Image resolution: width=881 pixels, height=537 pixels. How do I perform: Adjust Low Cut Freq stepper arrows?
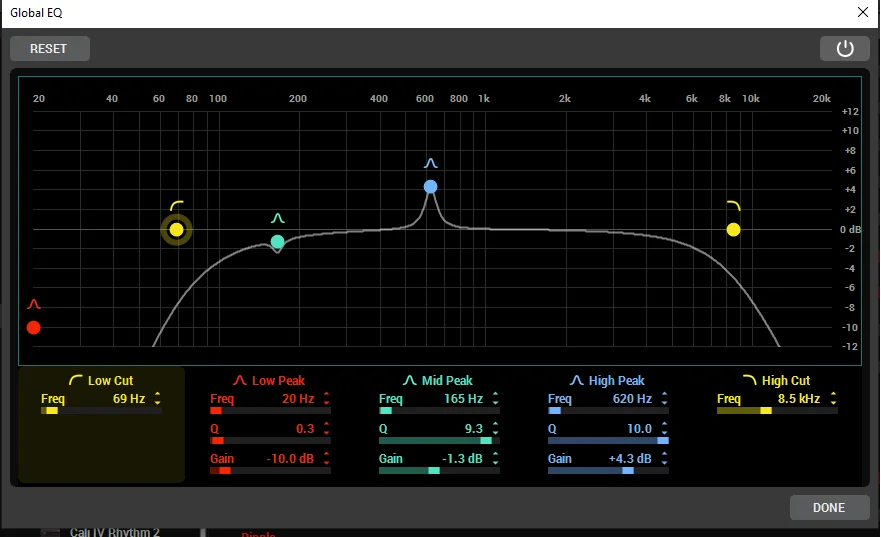pyautogui.click(x=157, y=398)
